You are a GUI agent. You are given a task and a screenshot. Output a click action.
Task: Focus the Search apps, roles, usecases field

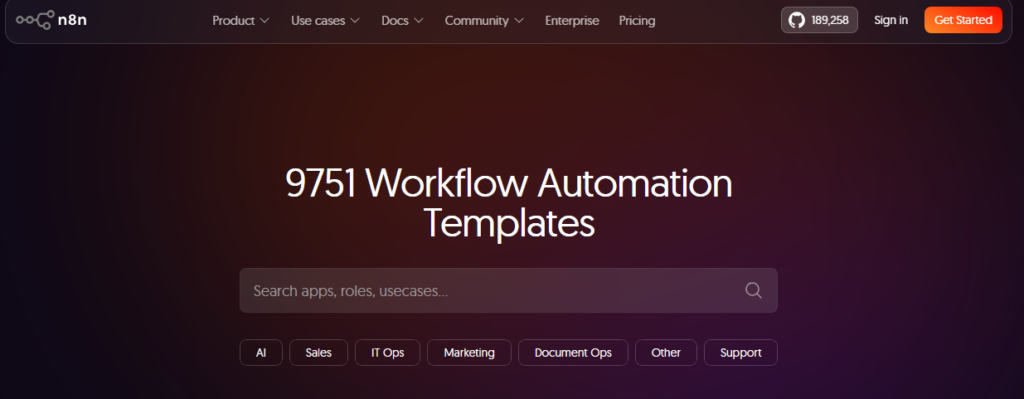508,291
